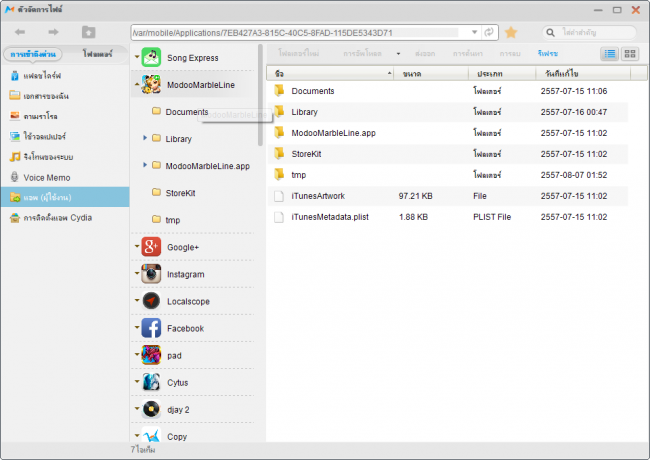Select the Google+ app icon

pyautogui.click(x=151, y=247)
